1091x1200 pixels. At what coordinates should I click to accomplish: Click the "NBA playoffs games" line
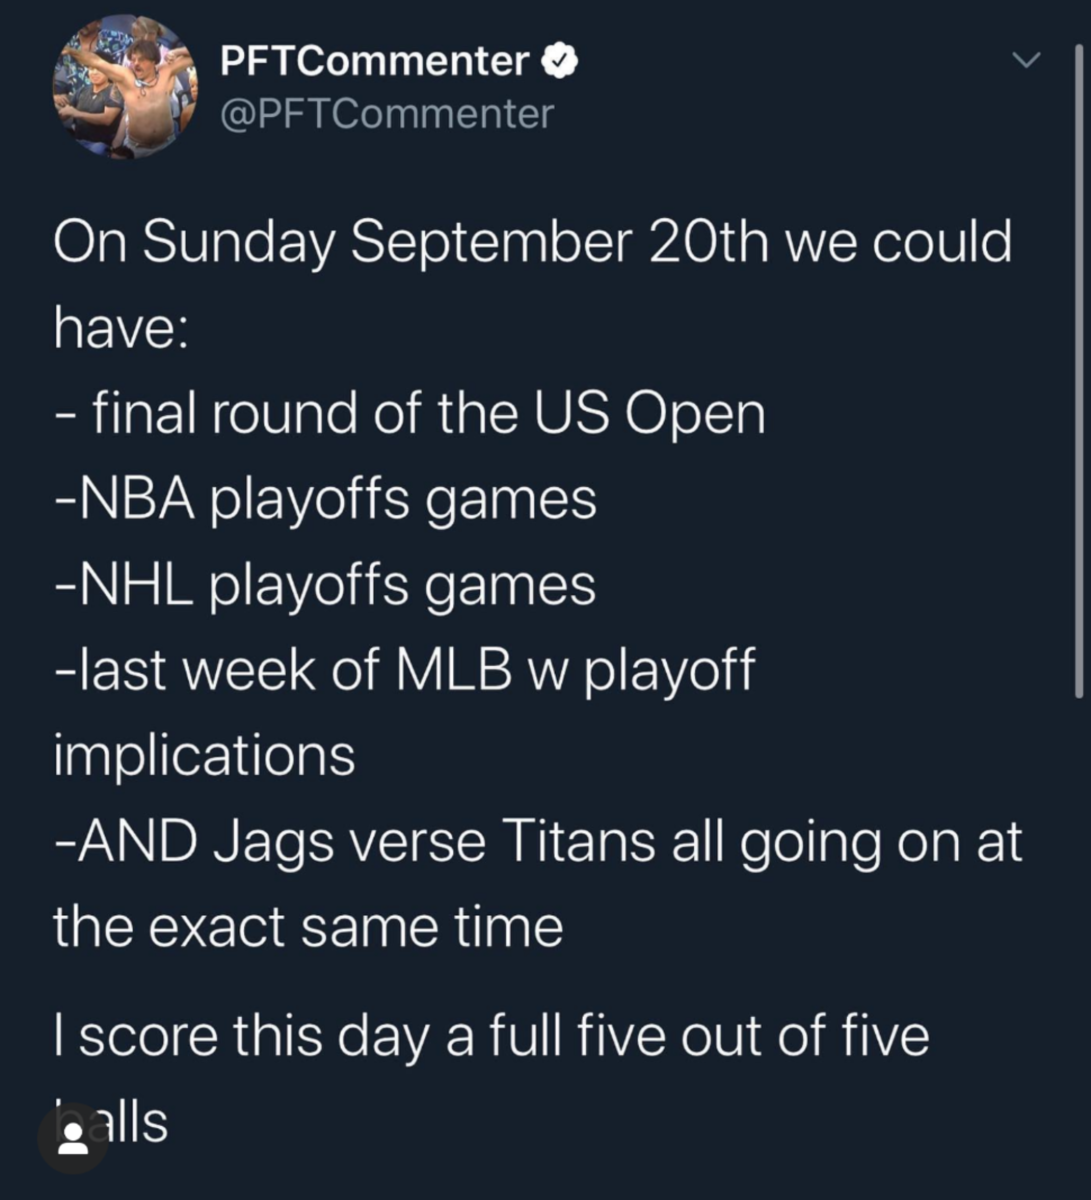coord(326,498)
